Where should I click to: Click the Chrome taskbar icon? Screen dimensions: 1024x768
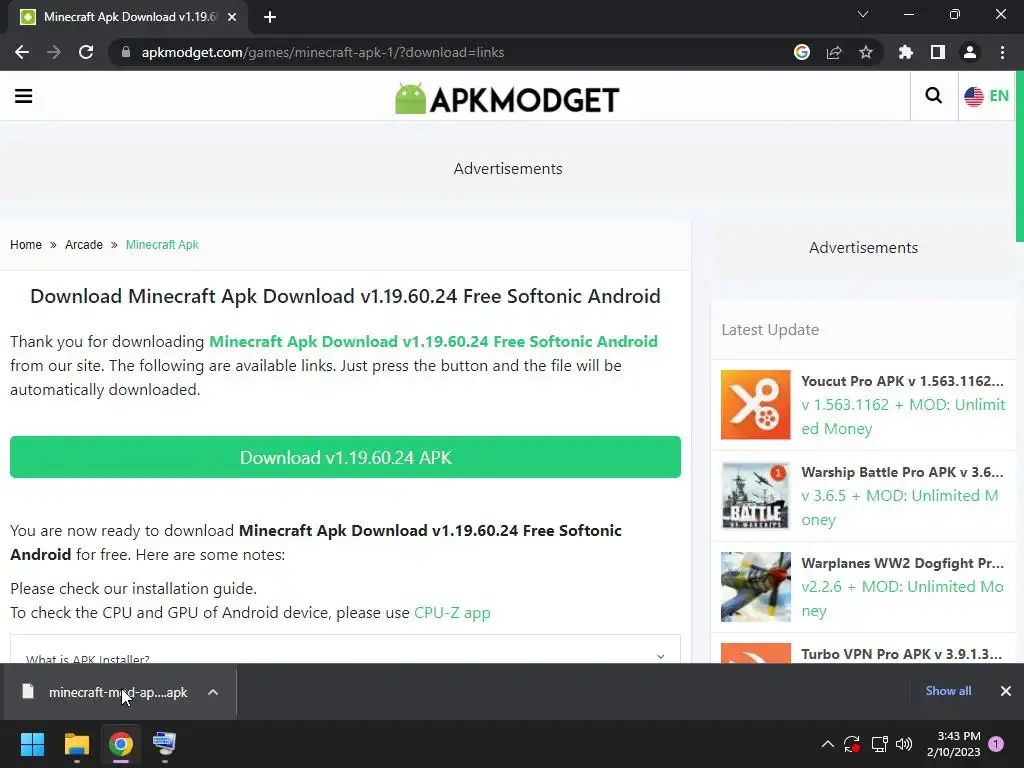pyautogui.click(x=121, y=744)
